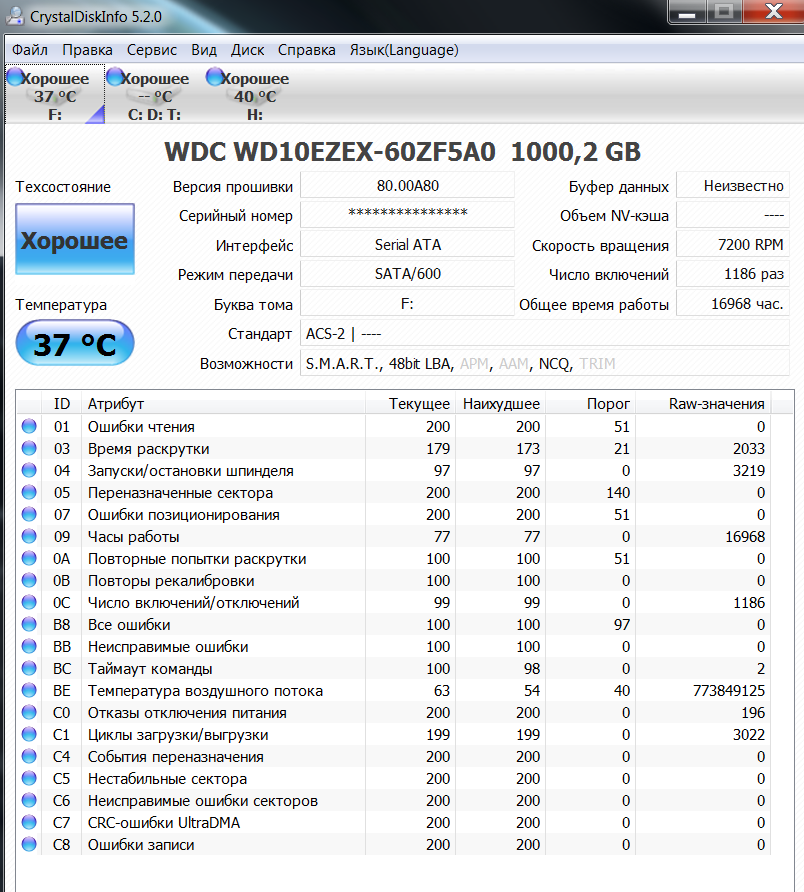This screenshot has height=892, width=804.
Task: Click status icon for 0C Число включений/отключений
Action: click(29, 602)
